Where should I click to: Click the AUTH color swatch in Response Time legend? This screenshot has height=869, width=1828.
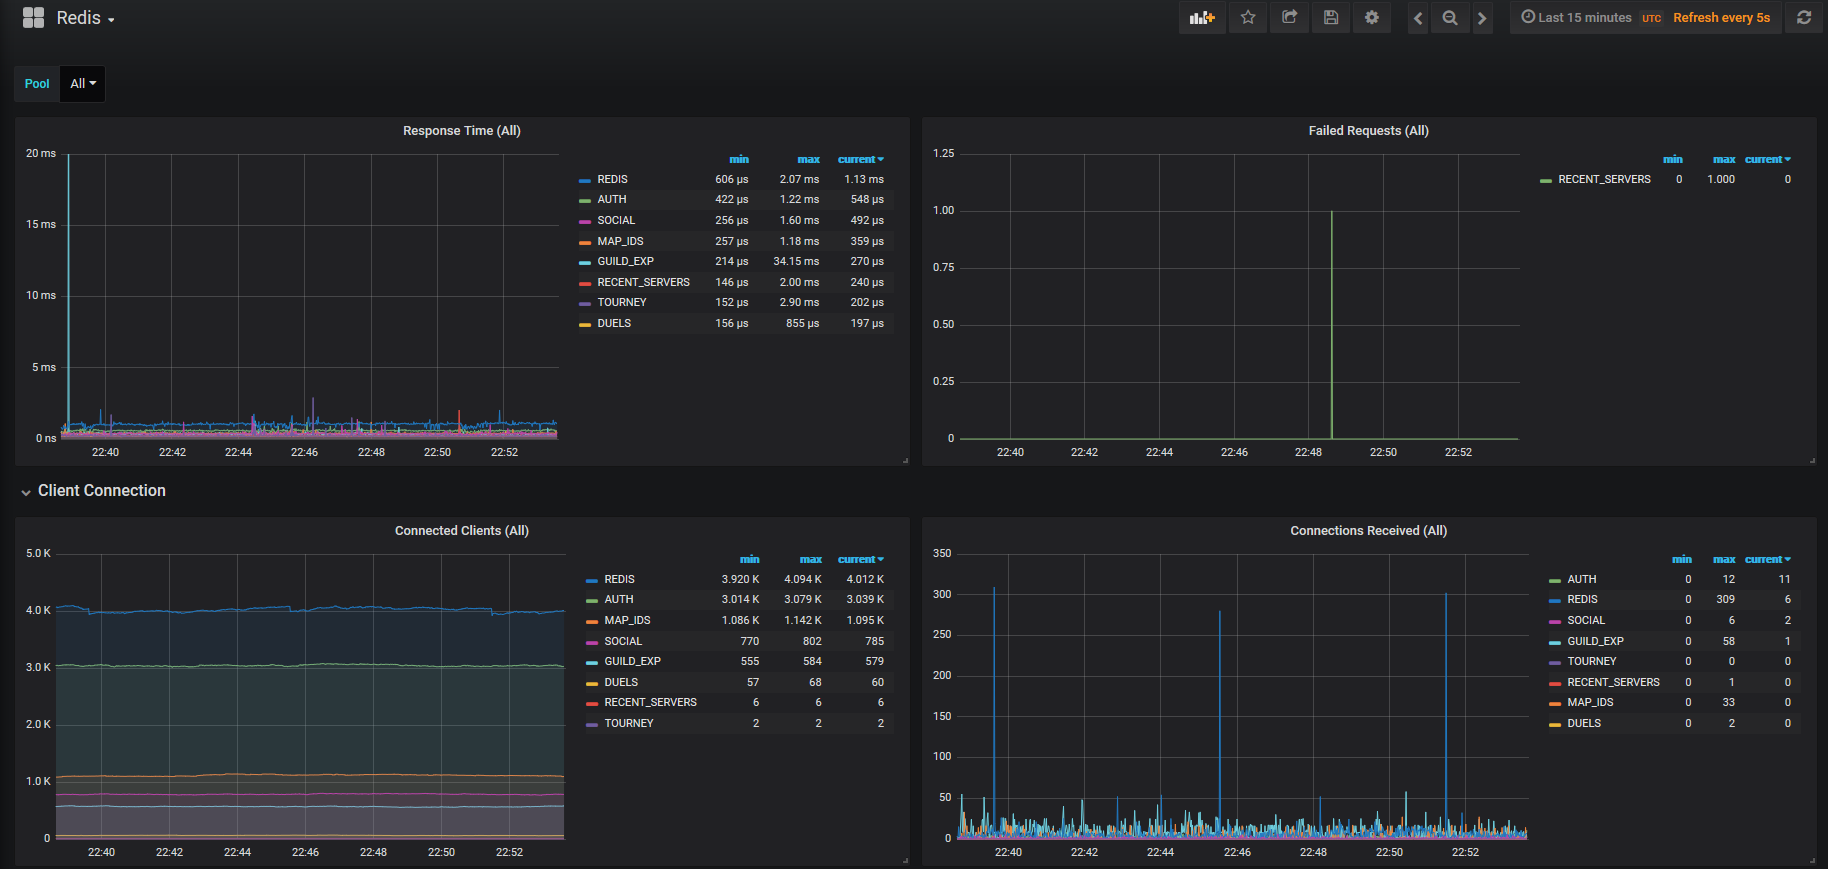(585, 201)
